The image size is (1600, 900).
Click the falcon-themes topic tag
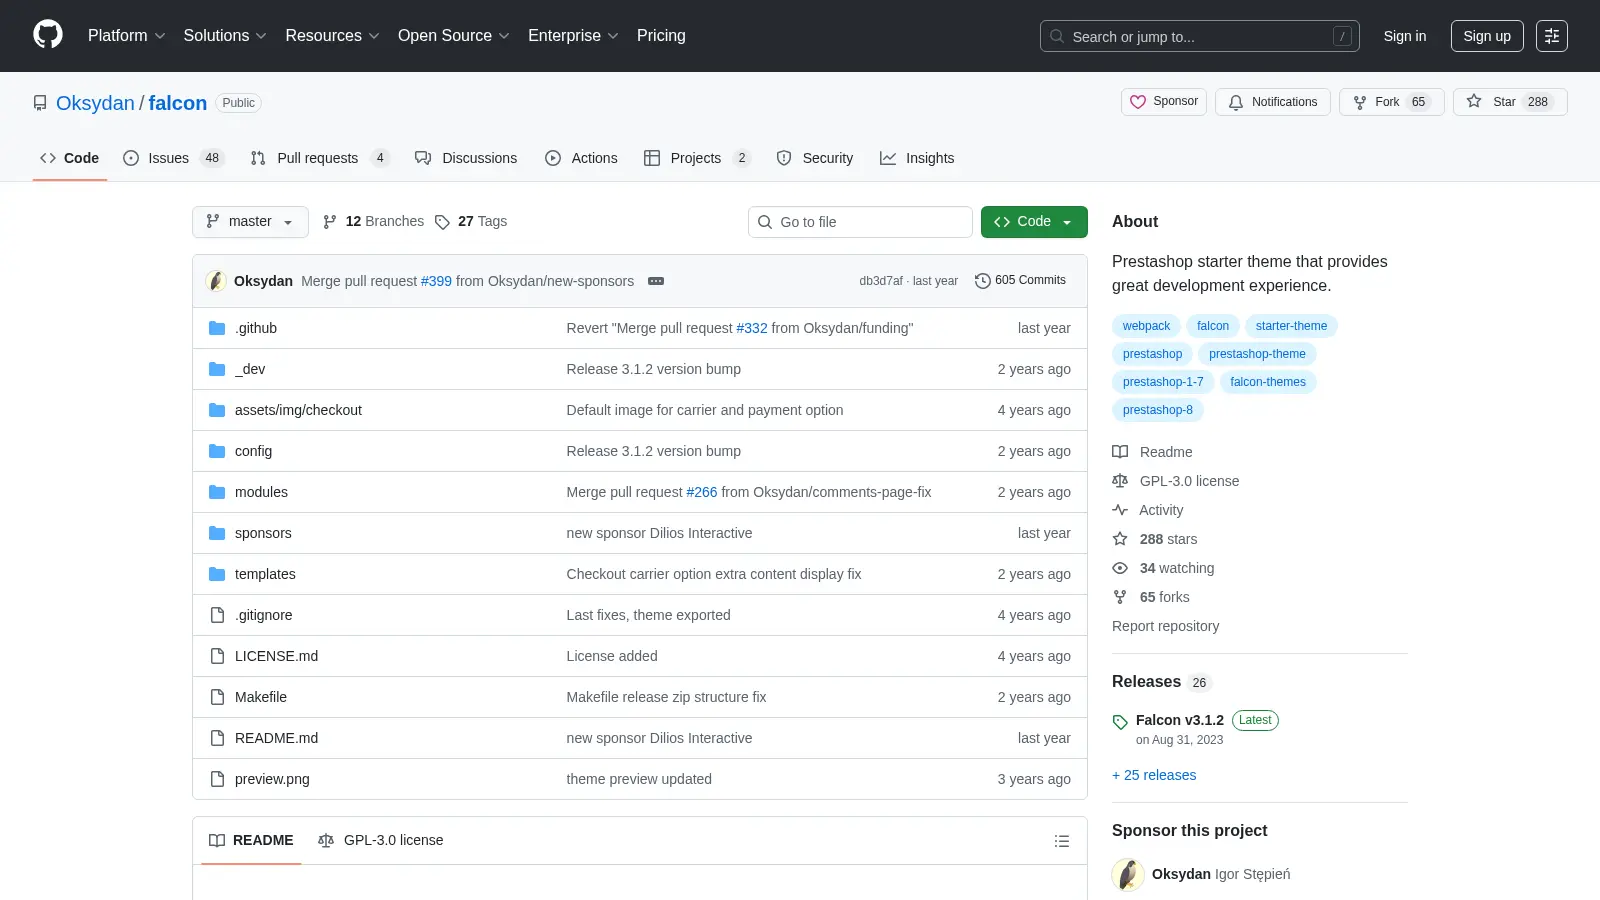1268,382
